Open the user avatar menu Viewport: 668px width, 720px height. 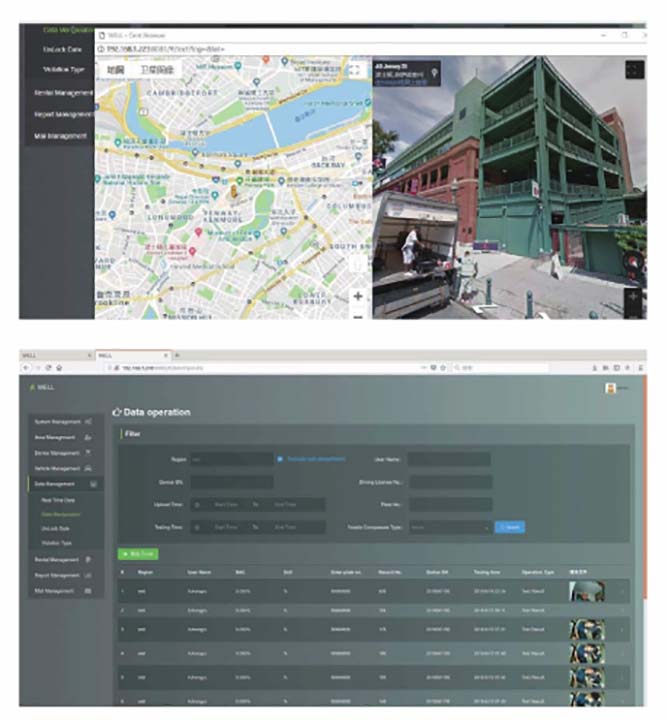tap(611, 388)
